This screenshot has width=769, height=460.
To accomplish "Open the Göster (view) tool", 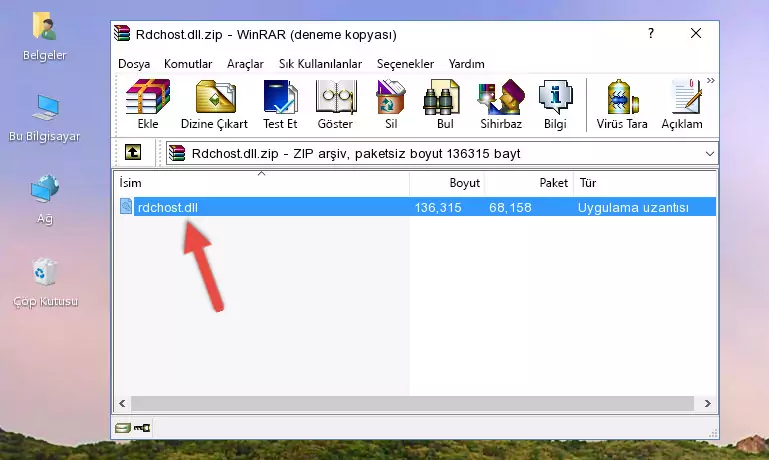I will tap(335, 104).
